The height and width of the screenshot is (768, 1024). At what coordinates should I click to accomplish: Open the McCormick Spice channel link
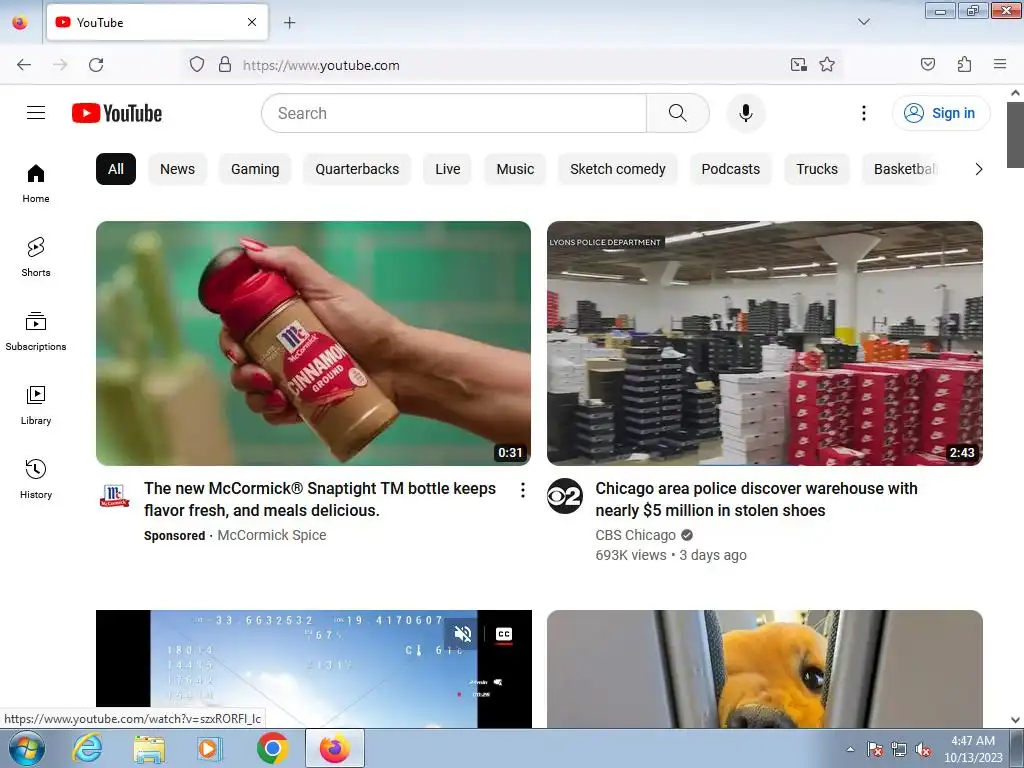click(x=272, y=535)
